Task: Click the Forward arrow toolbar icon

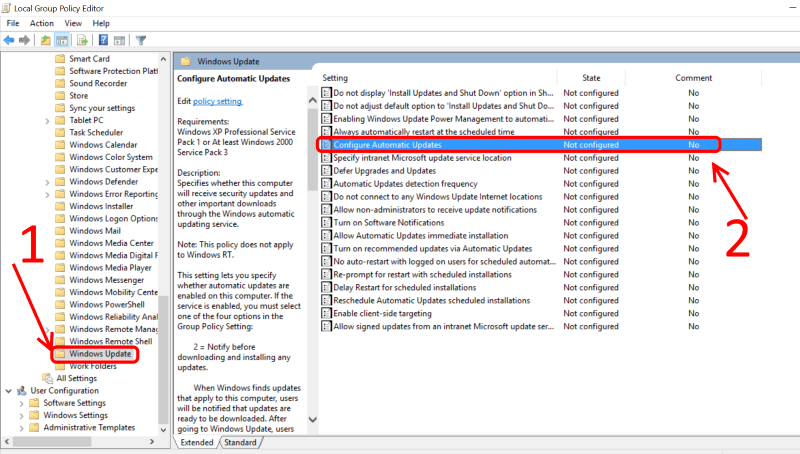Action: [x=23, y=40]
